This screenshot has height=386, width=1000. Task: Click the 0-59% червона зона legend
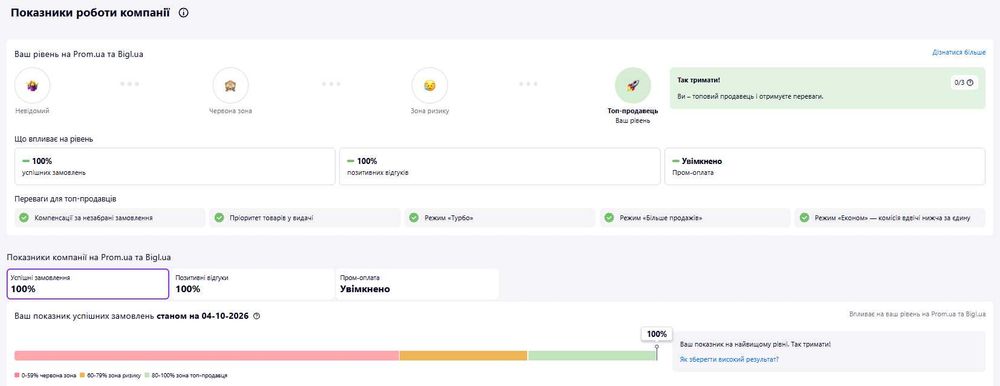pyautogui.click(x=45, y=376)
